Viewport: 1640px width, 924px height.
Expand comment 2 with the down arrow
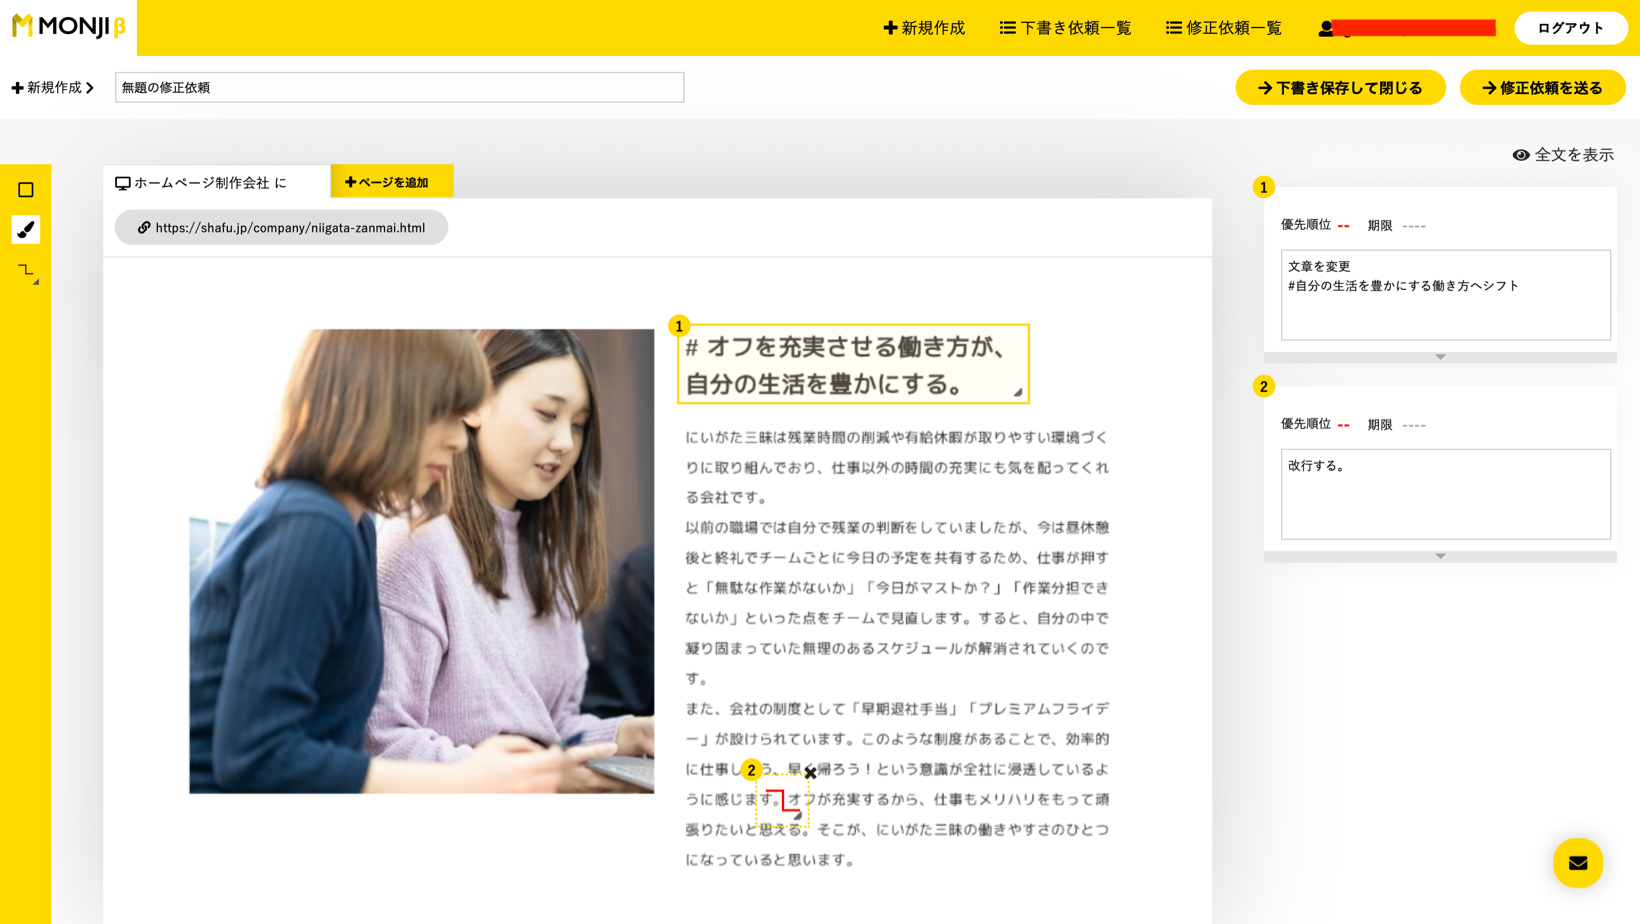[x=1440, y=556]
